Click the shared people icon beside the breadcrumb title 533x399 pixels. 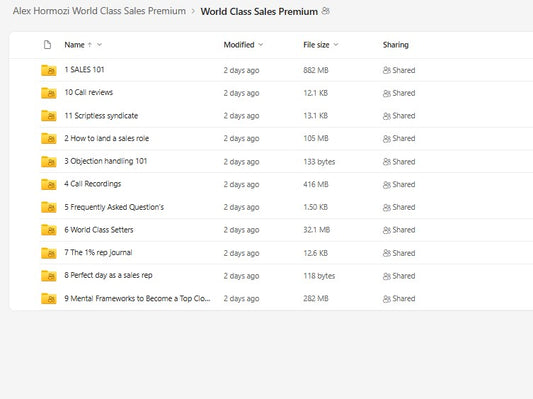pyautogui.click(x=326, y=11)
